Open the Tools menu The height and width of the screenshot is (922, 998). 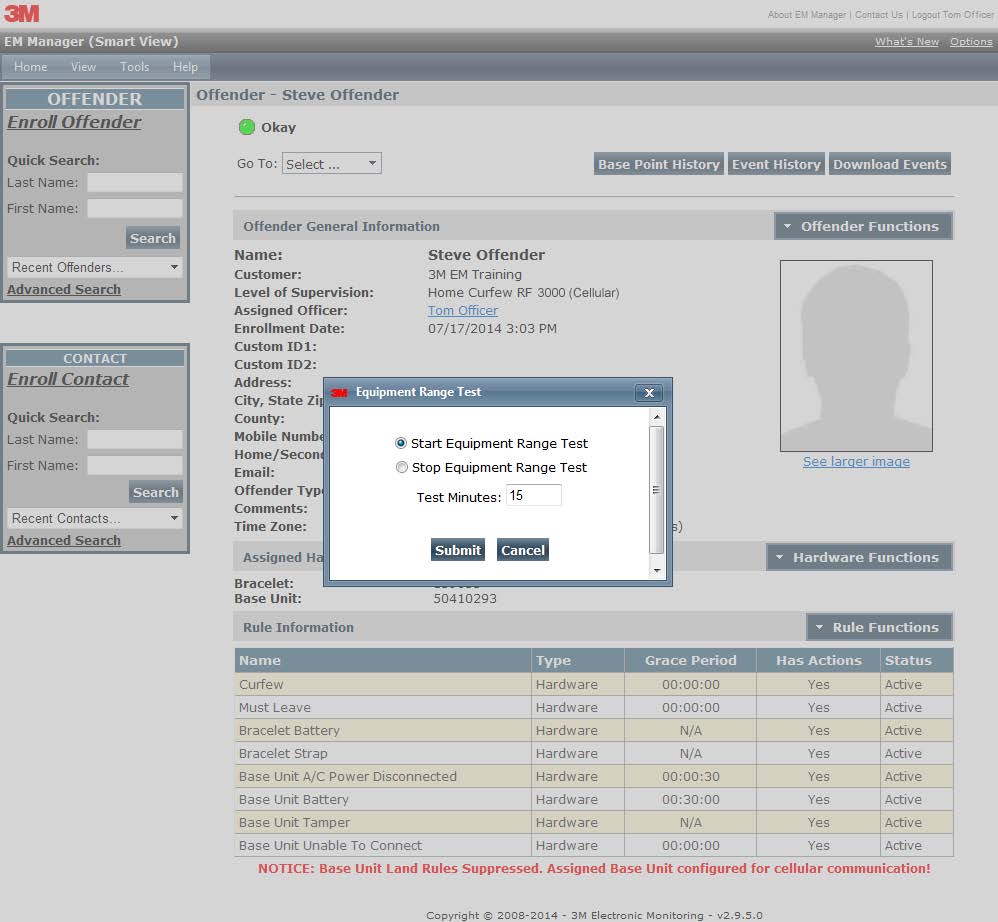click(134, 67)
